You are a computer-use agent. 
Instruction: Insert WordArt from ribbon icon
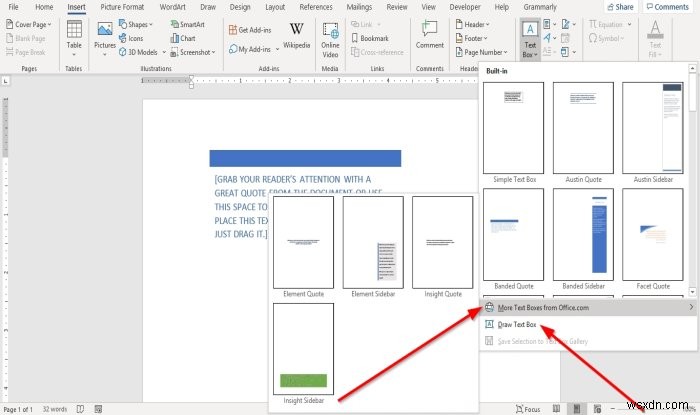click(550, 38)
